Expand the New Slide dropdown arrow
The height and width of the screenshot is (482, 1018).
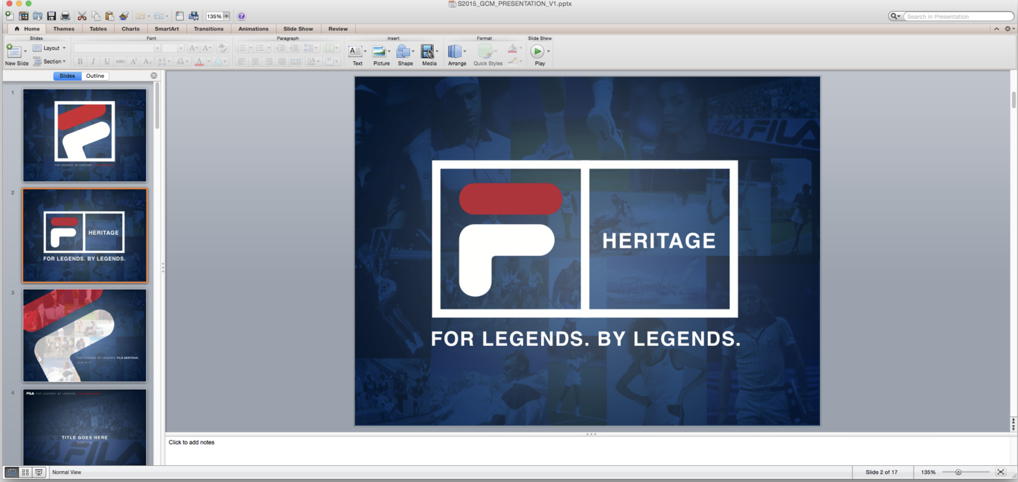[25, 51]
